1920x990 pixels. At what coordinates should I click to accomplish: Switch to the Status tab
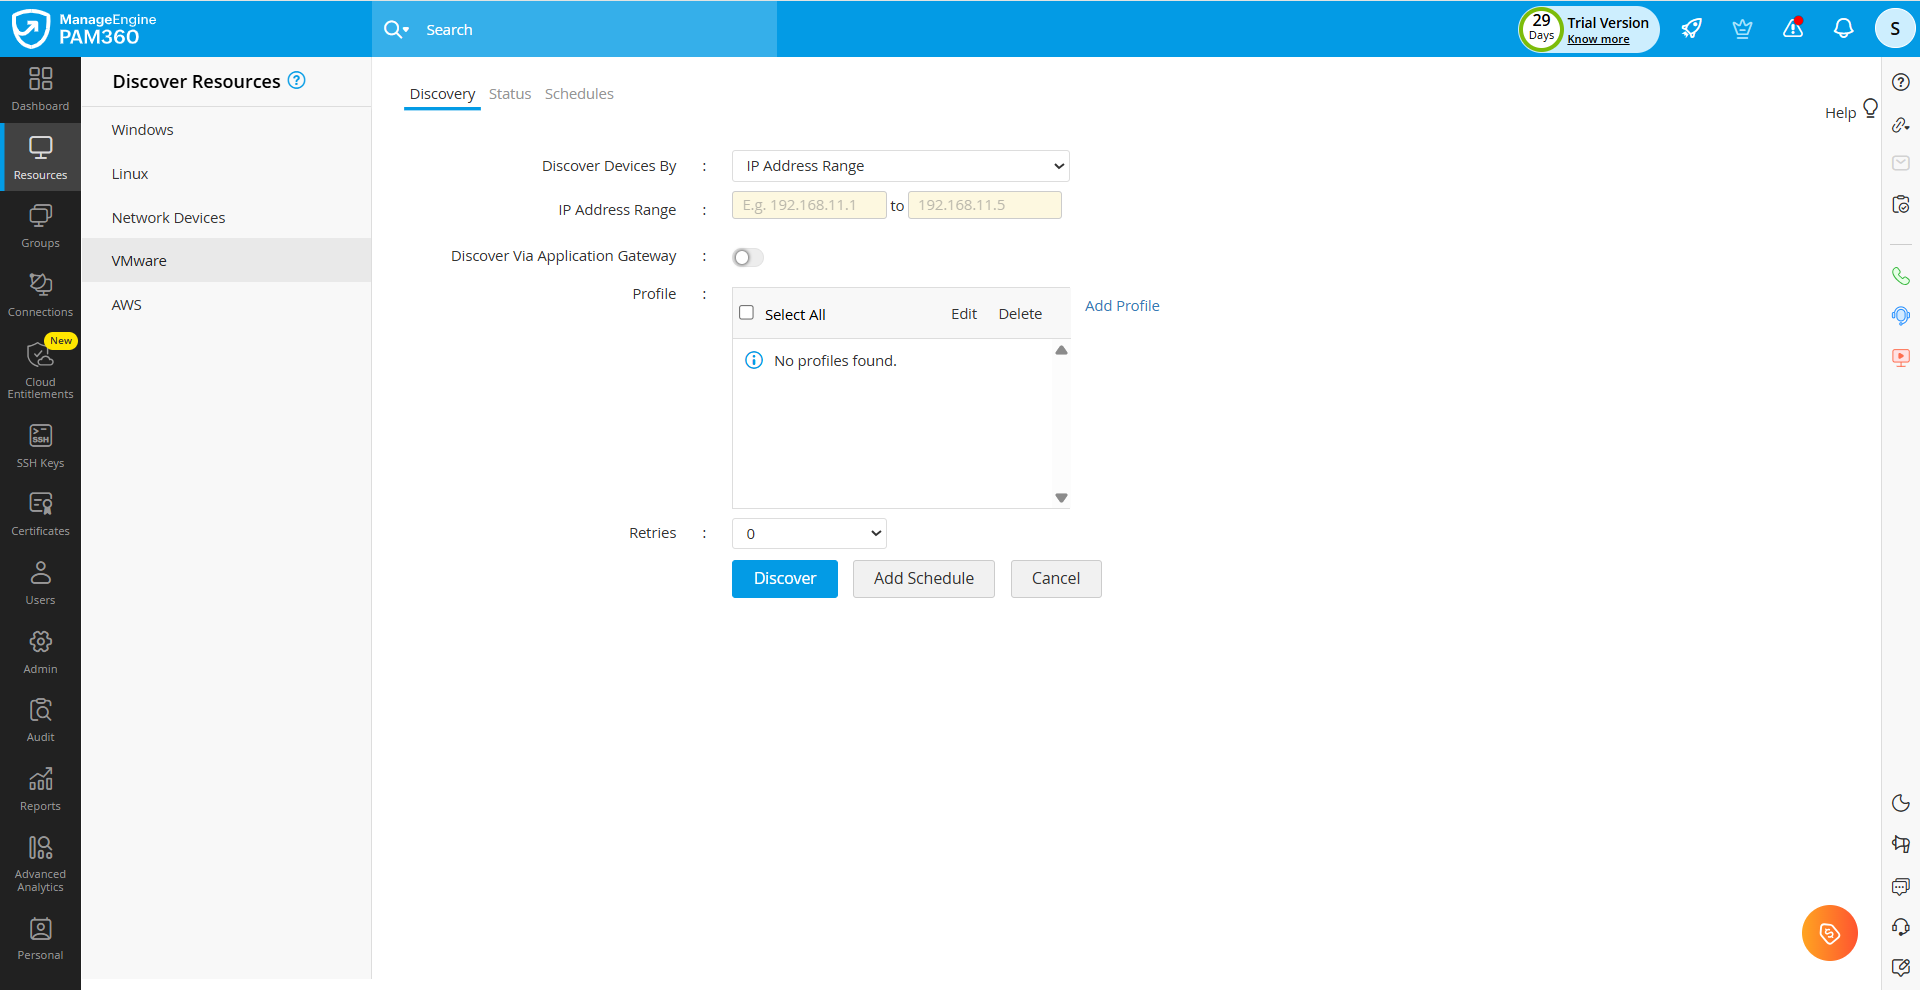(x=510, y=94)
